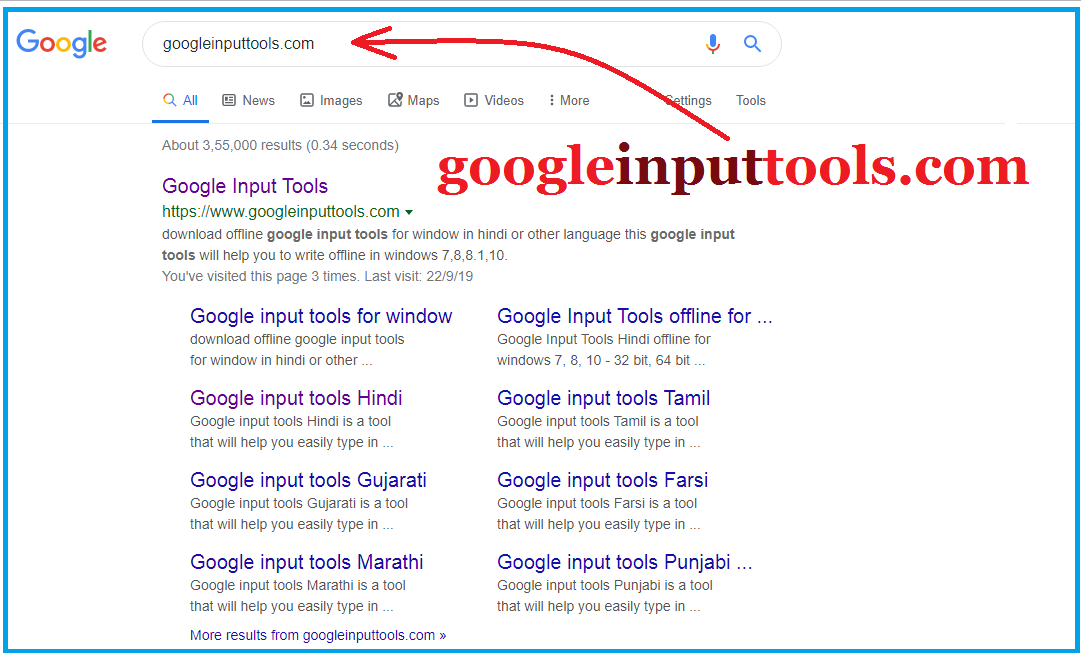The image size is (1081, 653).
Task: Open the Google input tools Hindi sitelink
Action: coord(296,398)
